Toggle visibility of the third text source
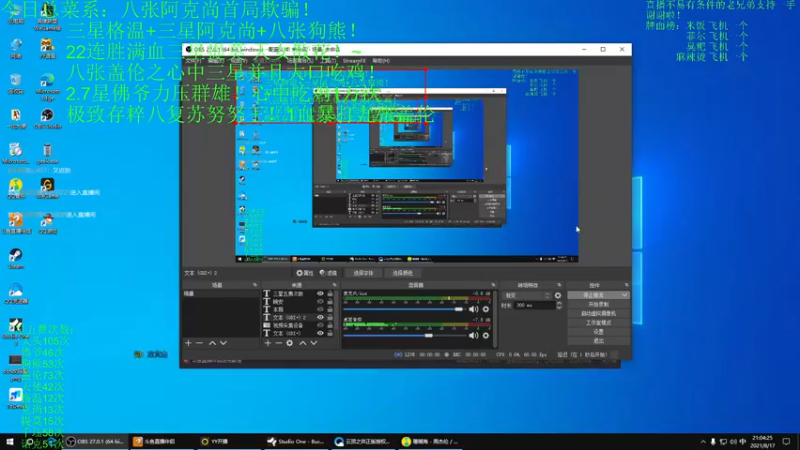Viewport: 800px width, 450px height. click(x=320, y=309)
